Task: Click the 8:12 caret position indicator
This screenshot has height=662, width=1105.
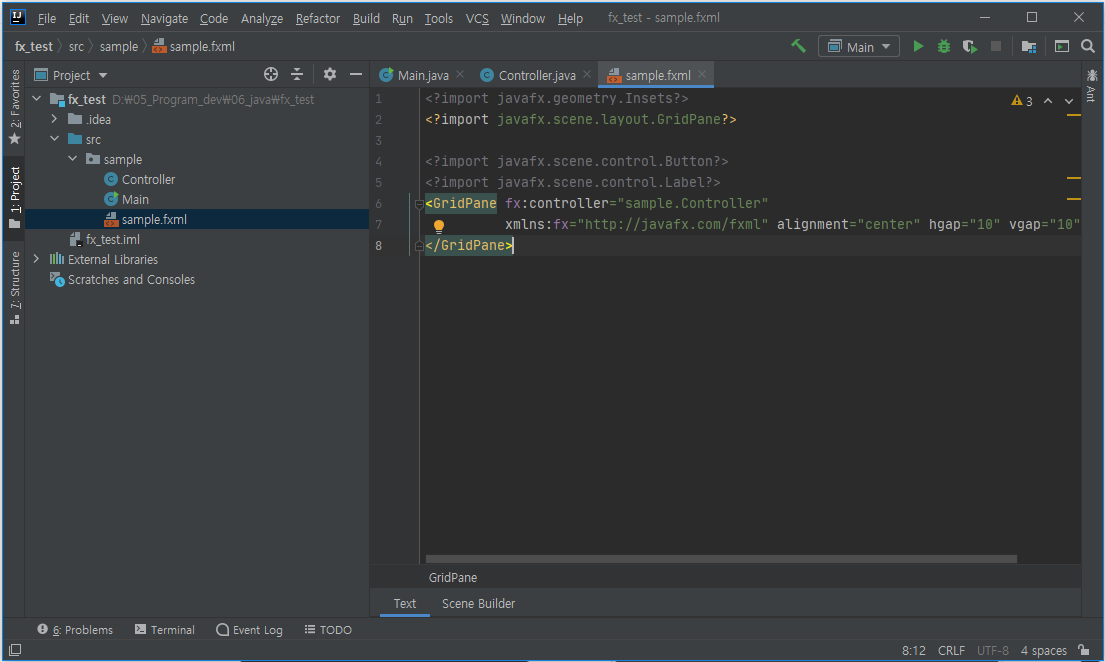Action: coord(913,650)
